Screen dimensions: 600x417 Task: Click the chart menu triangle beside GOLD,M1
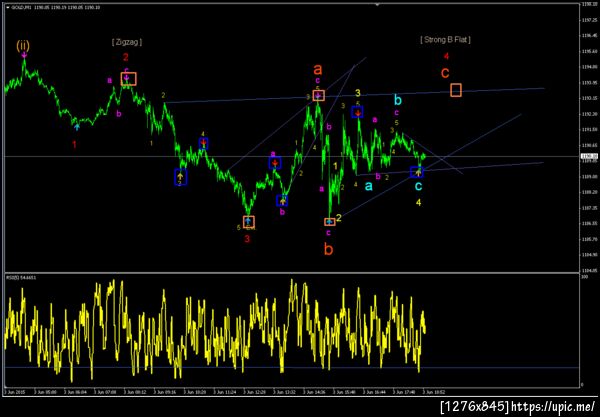coord(8,7)
